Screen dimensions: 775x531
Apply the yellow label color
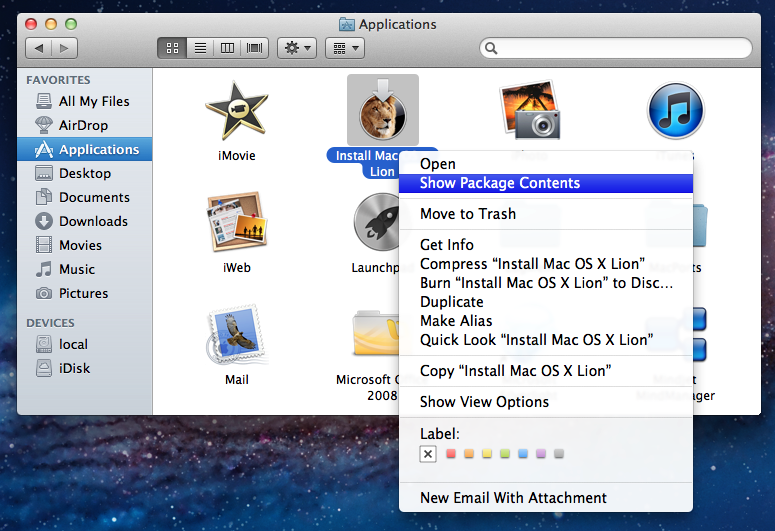tap(487, 453)
